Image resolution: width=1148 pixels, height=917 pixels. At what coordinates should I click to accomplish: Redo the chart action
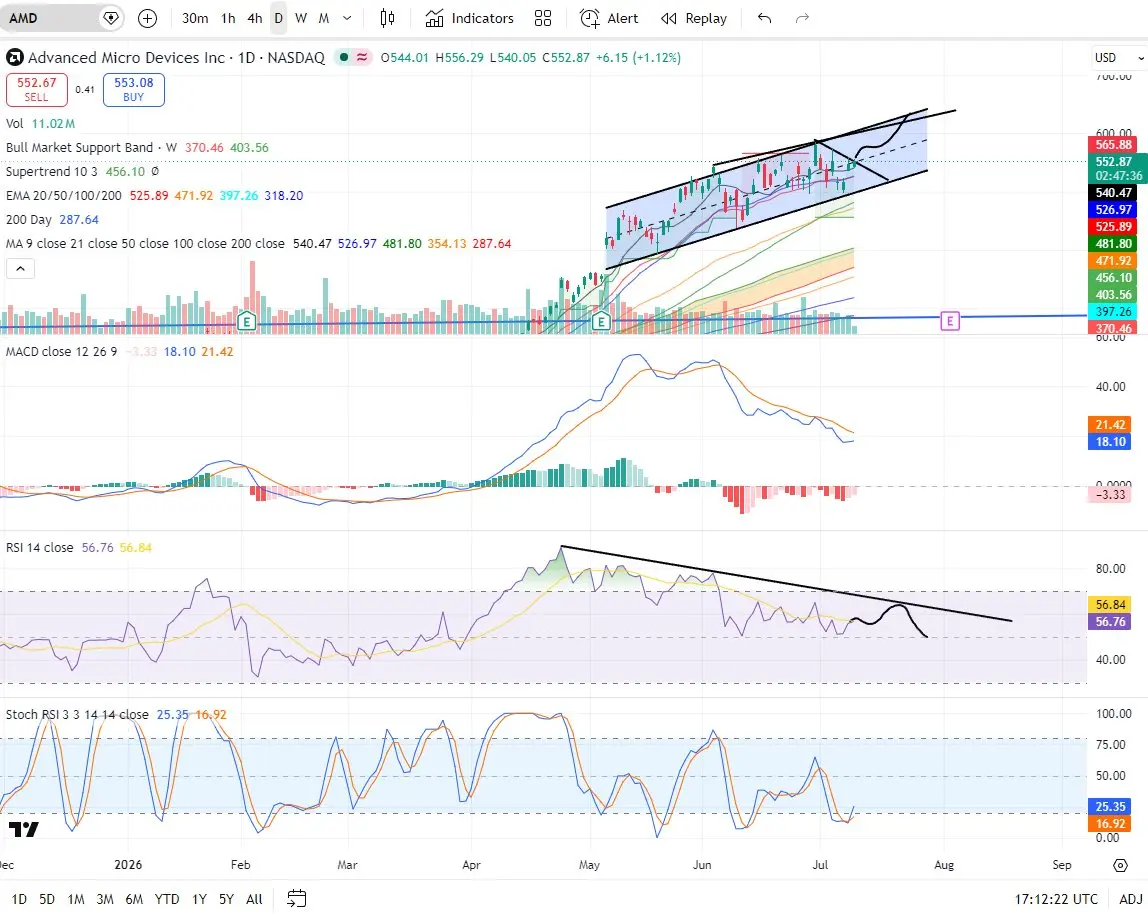point(802,18)
